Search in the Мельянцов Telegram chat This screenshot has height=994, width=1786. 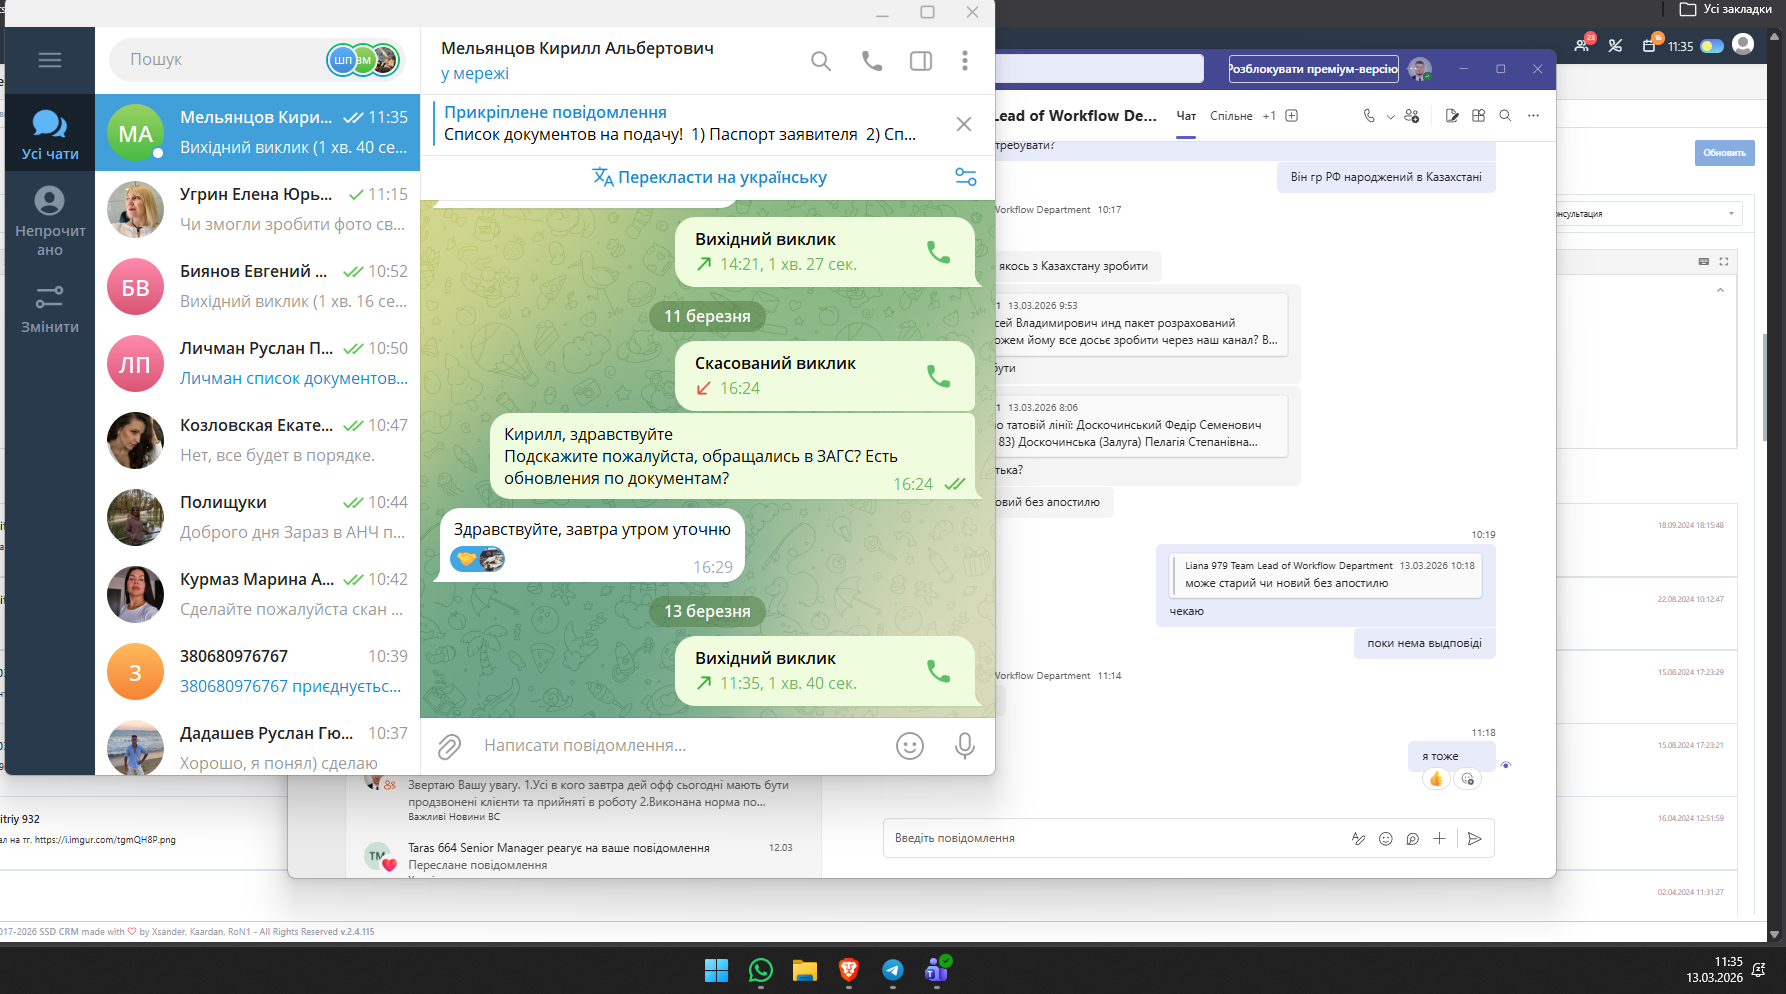tap(821, 61)
